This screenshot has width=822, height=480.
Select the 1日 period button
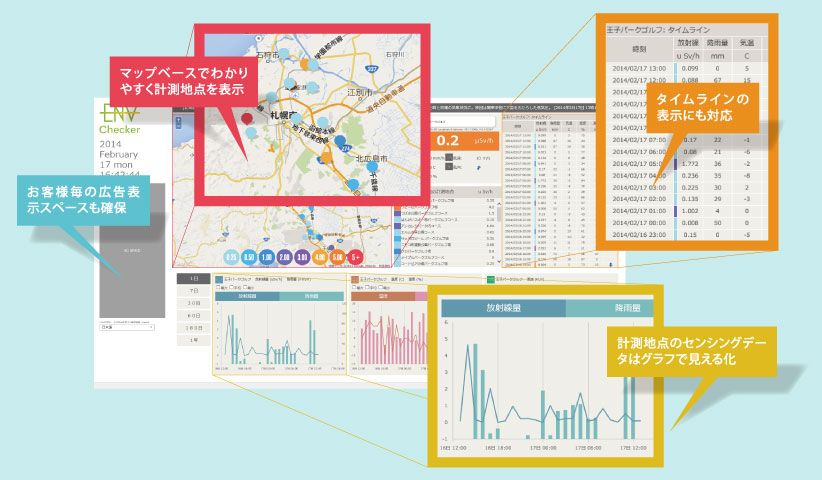[193, 278]
